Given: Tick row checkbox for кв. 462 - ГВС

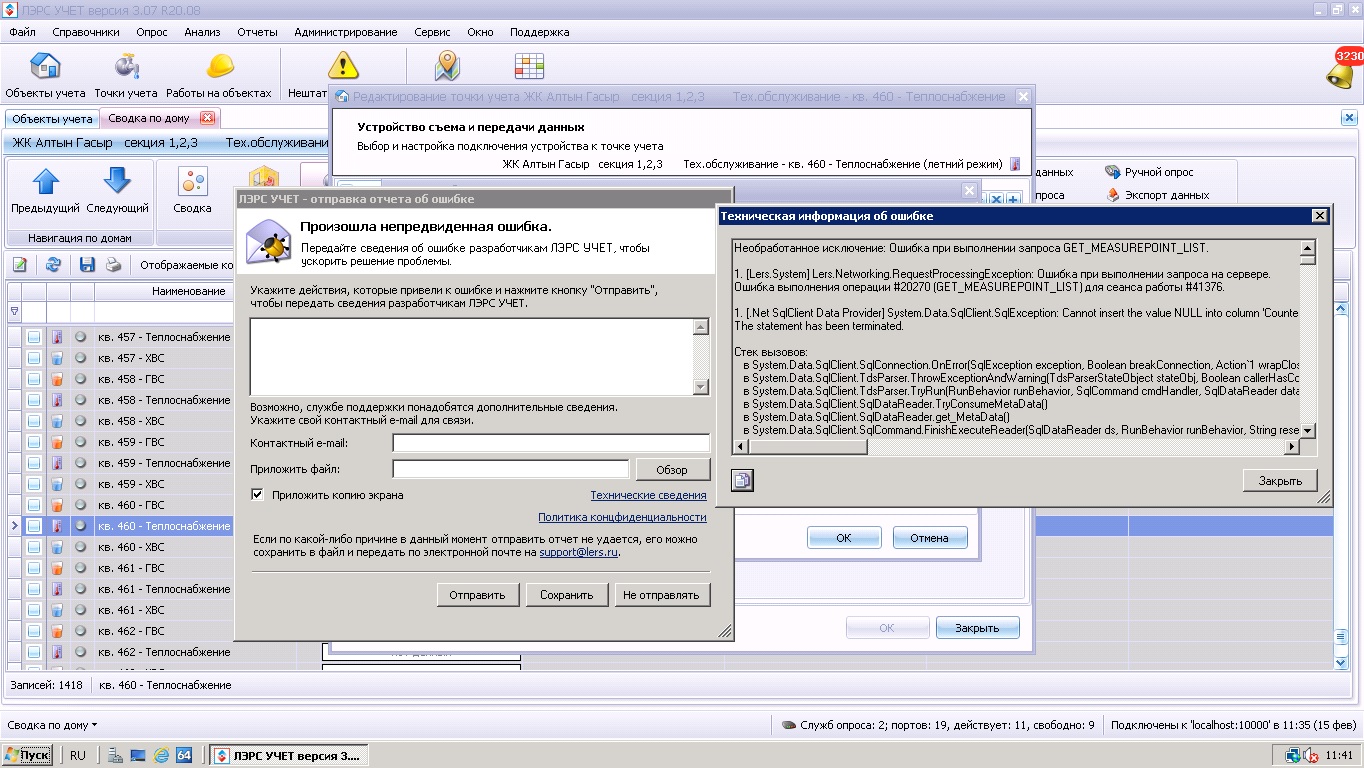Looking at the screenshot, I should (34, 631).
